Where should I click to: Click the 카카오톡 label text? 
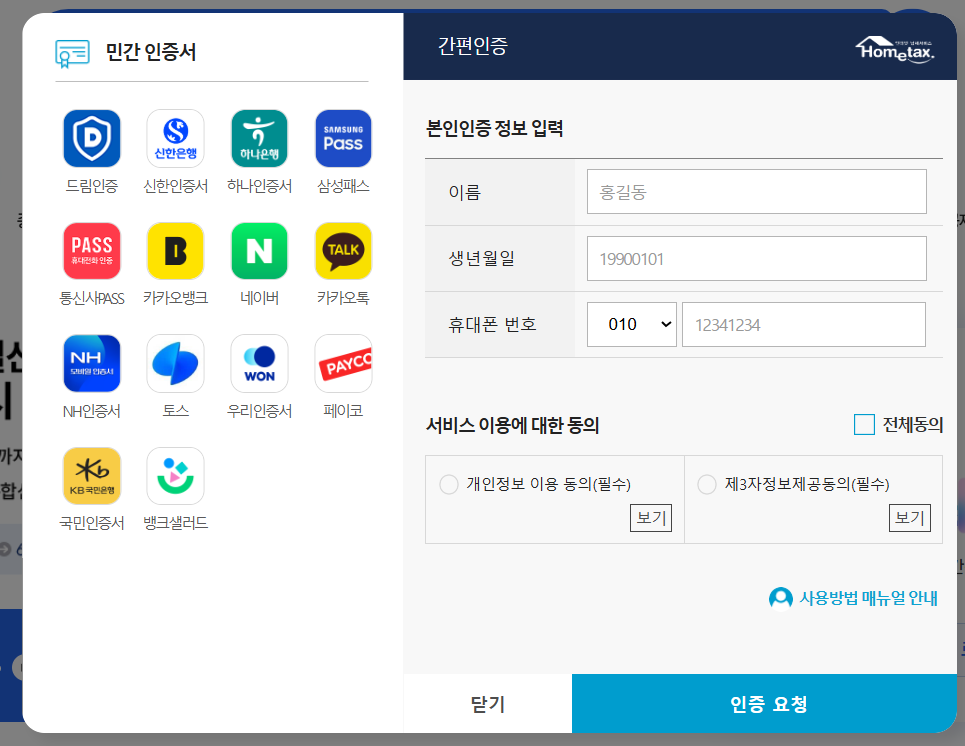[x=343, y=299]
